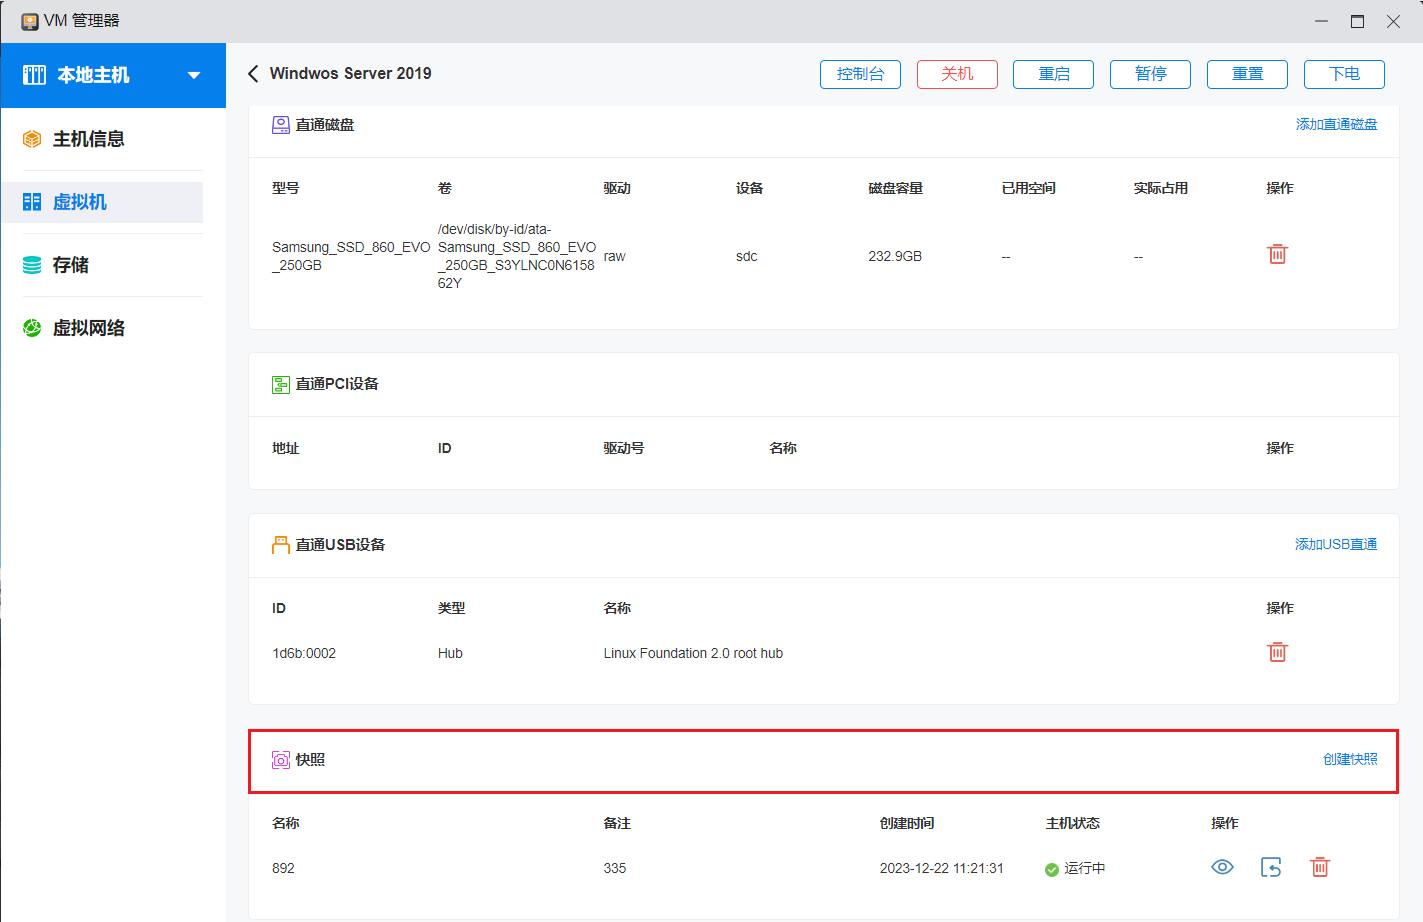
Task: Click the 重启 restart button
Action: point(1053,74)
